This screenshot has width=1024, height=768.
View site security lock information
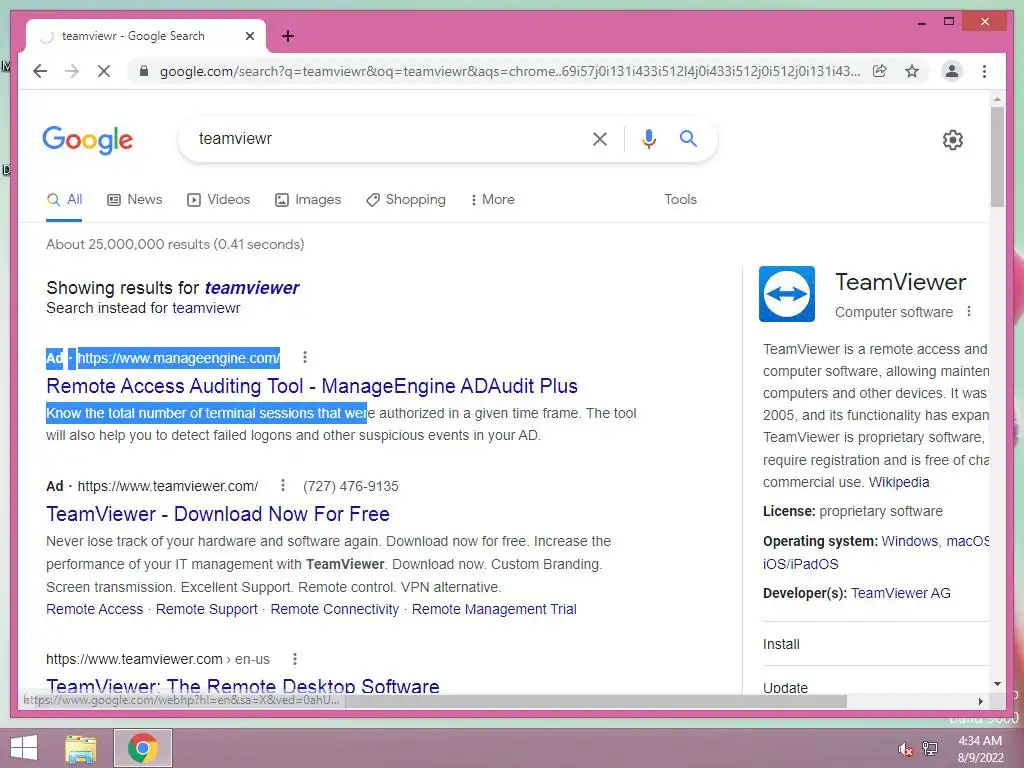pos(144,71)
